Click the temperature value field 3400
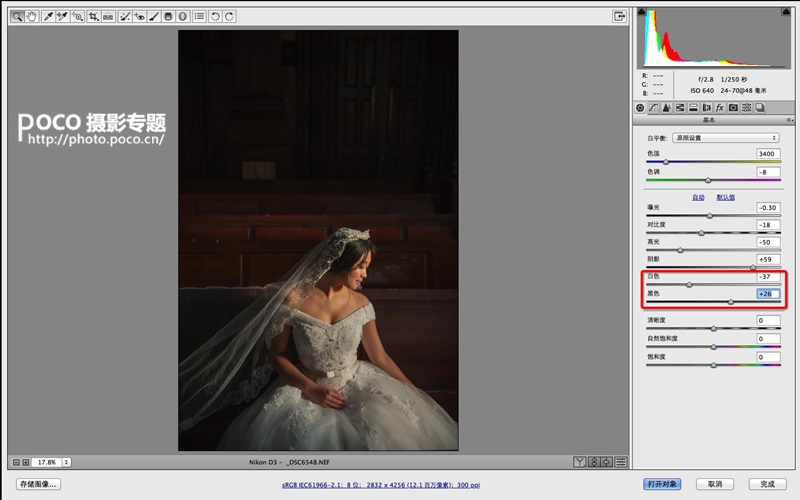Image resolution: width=800 pixels, height=500 pixels. pyautogui.click(x=768, y=154)
